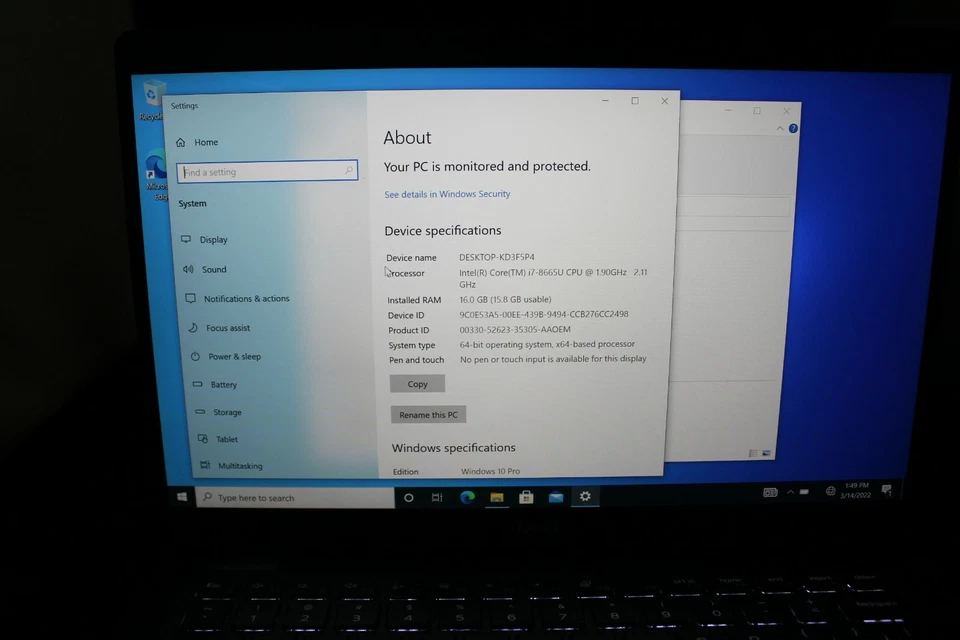Show hidden system tray icons

pyautogui.click(x=790, y=492)
